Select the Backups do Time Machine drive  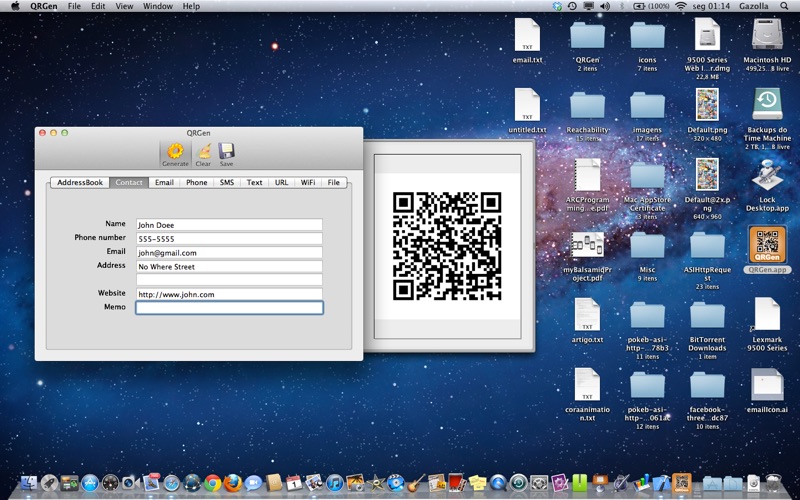[x=767, y=117]
